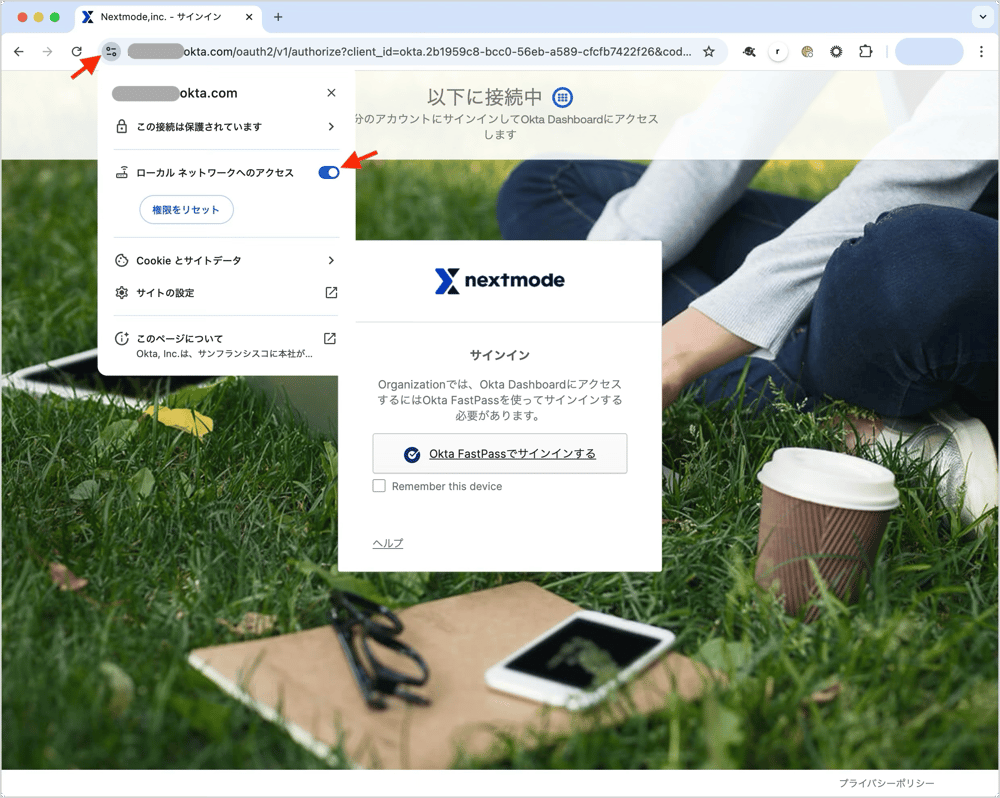Click この接続は保護されています text

pos(199,127)
